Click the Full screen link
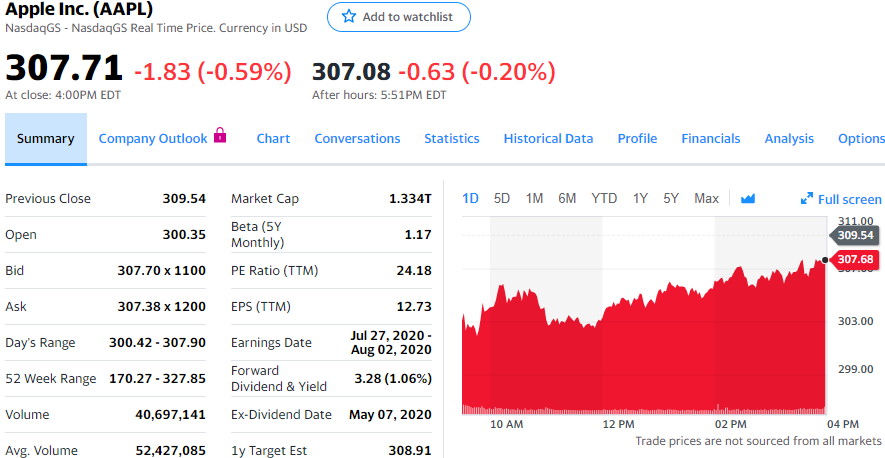 849,199
